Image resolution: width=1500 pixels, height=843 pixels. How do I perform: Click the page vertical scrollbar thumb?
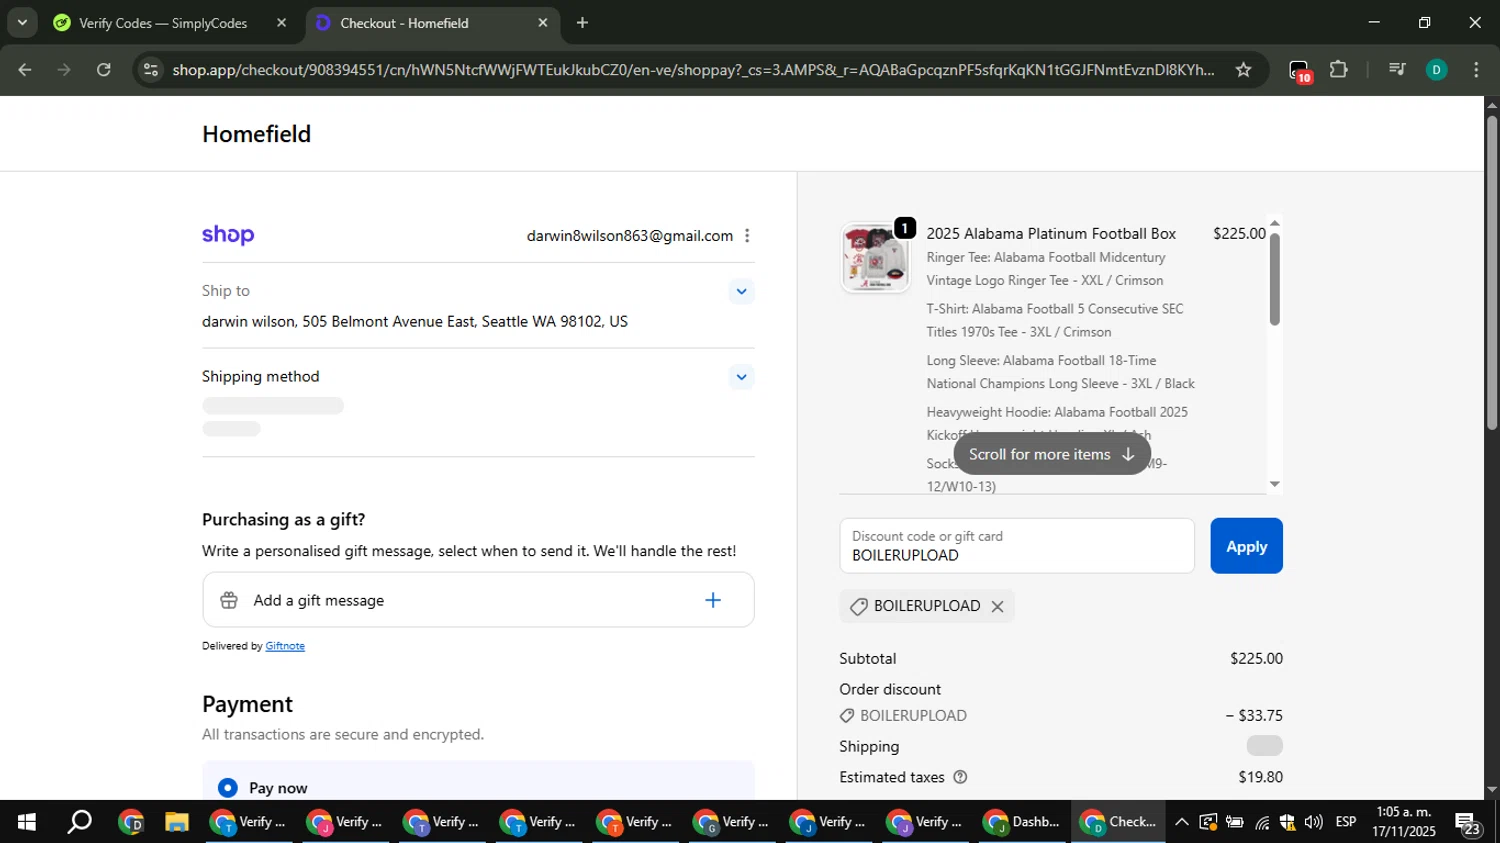pos(1492,272)
